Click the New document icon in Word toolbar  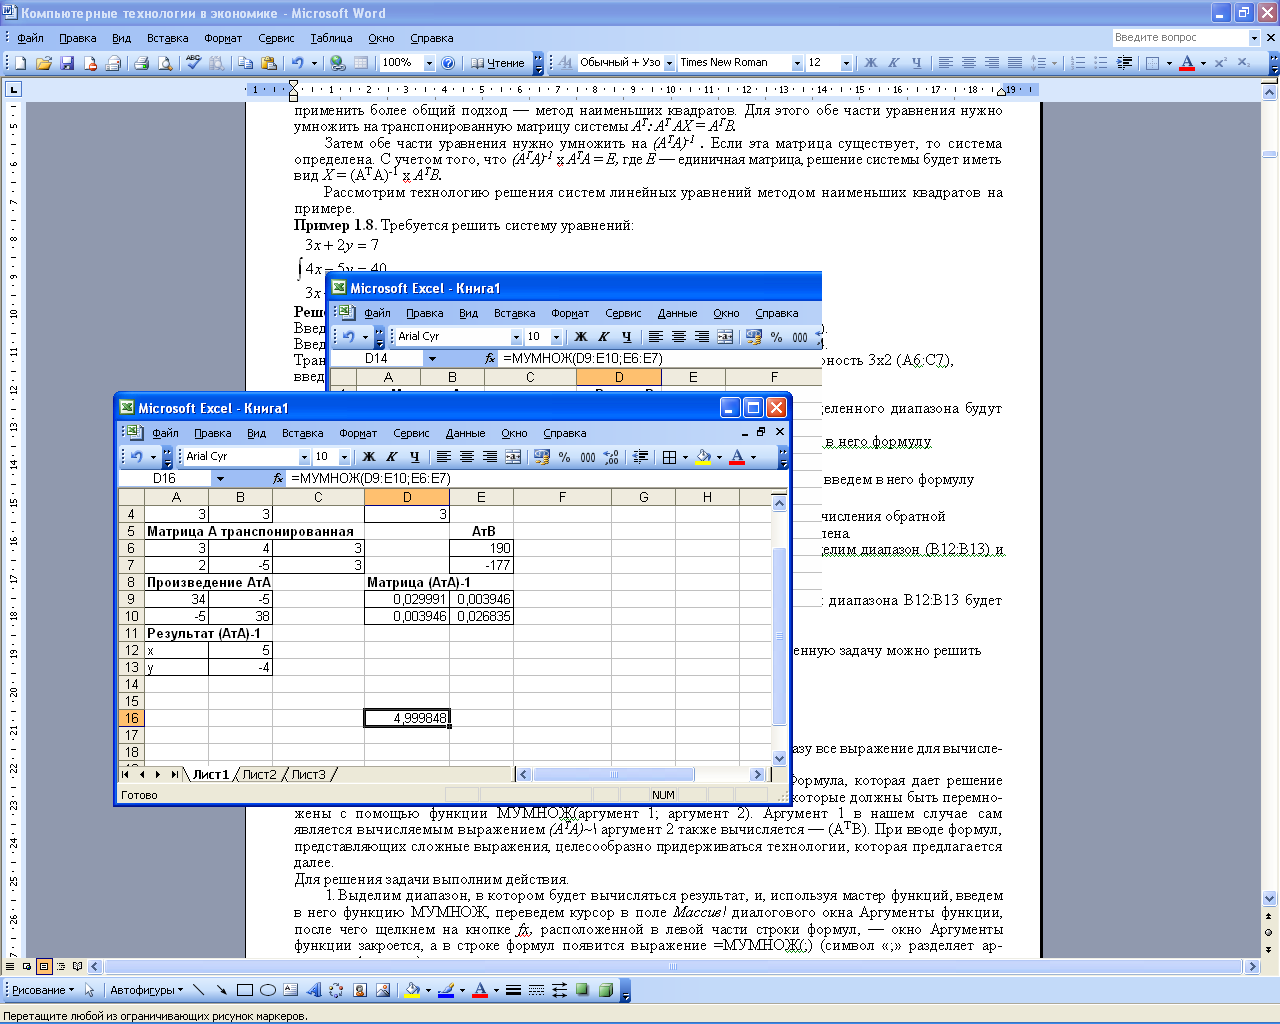(21, 63)
